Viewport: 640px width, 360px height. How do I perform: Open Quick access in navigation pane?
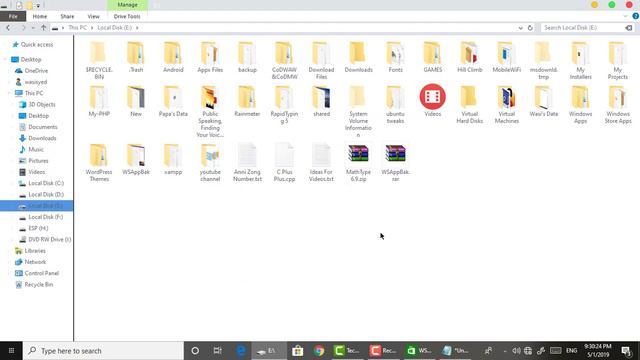pos(37,44)
